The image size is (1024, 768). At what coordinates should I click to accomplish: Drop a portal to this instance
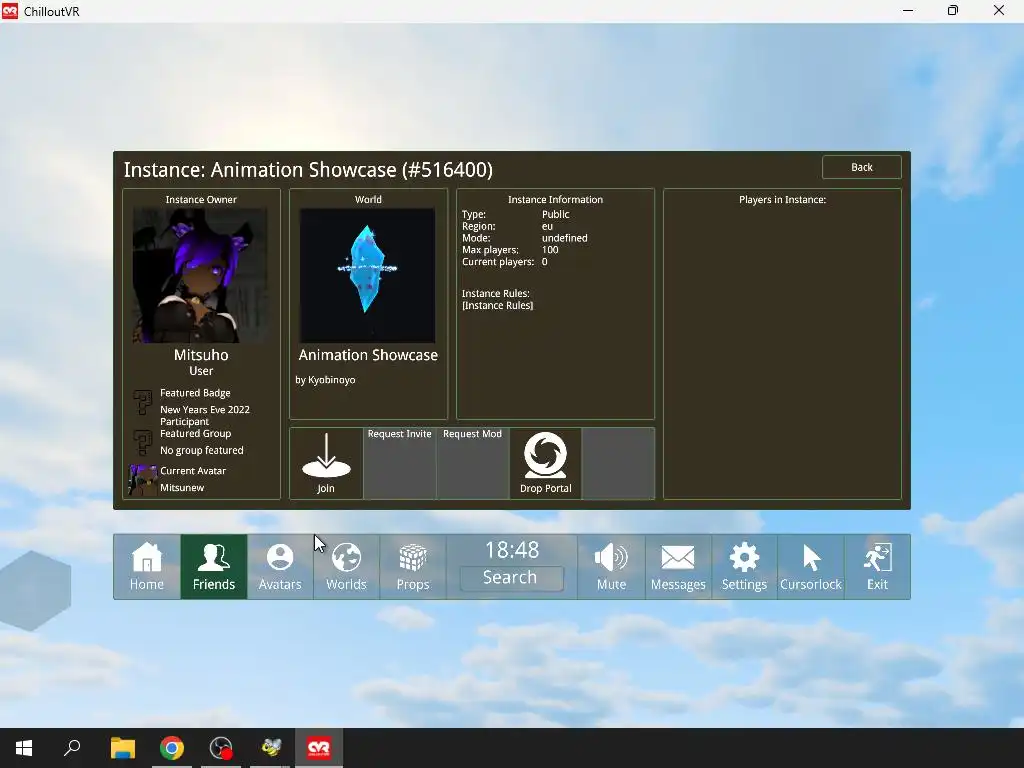point(545,464)
